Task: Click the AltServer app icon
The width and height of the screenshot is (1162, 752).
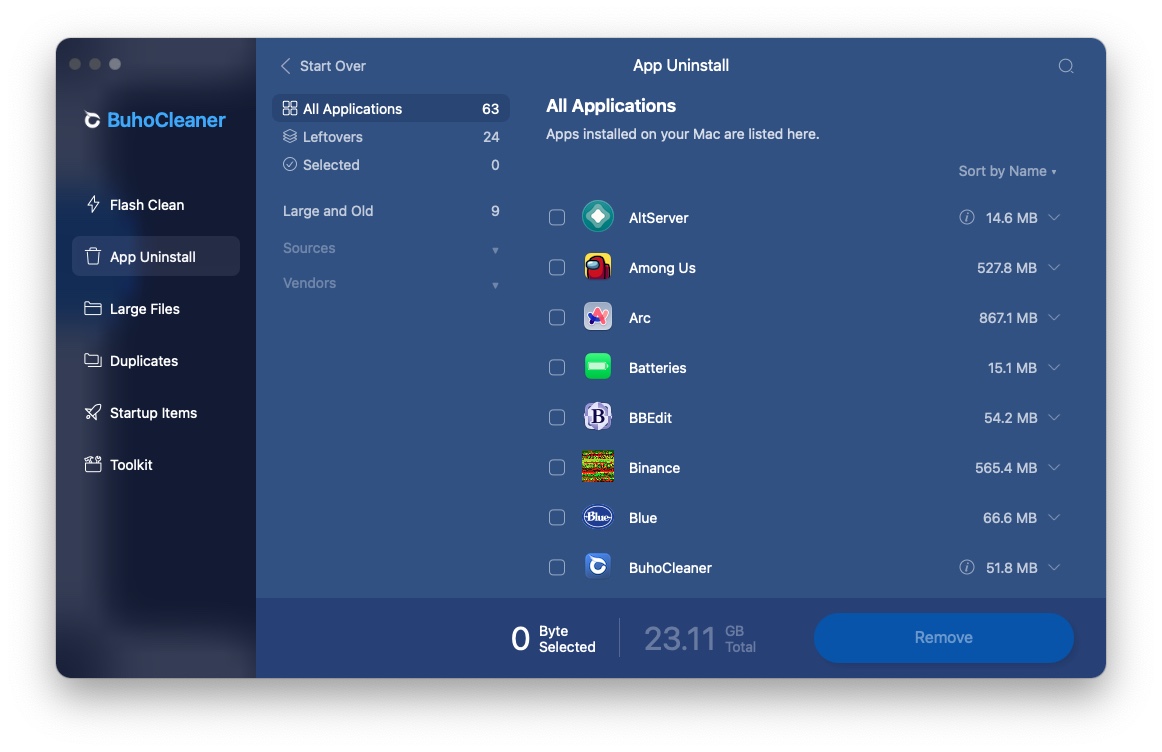Action: click(597, 217)
